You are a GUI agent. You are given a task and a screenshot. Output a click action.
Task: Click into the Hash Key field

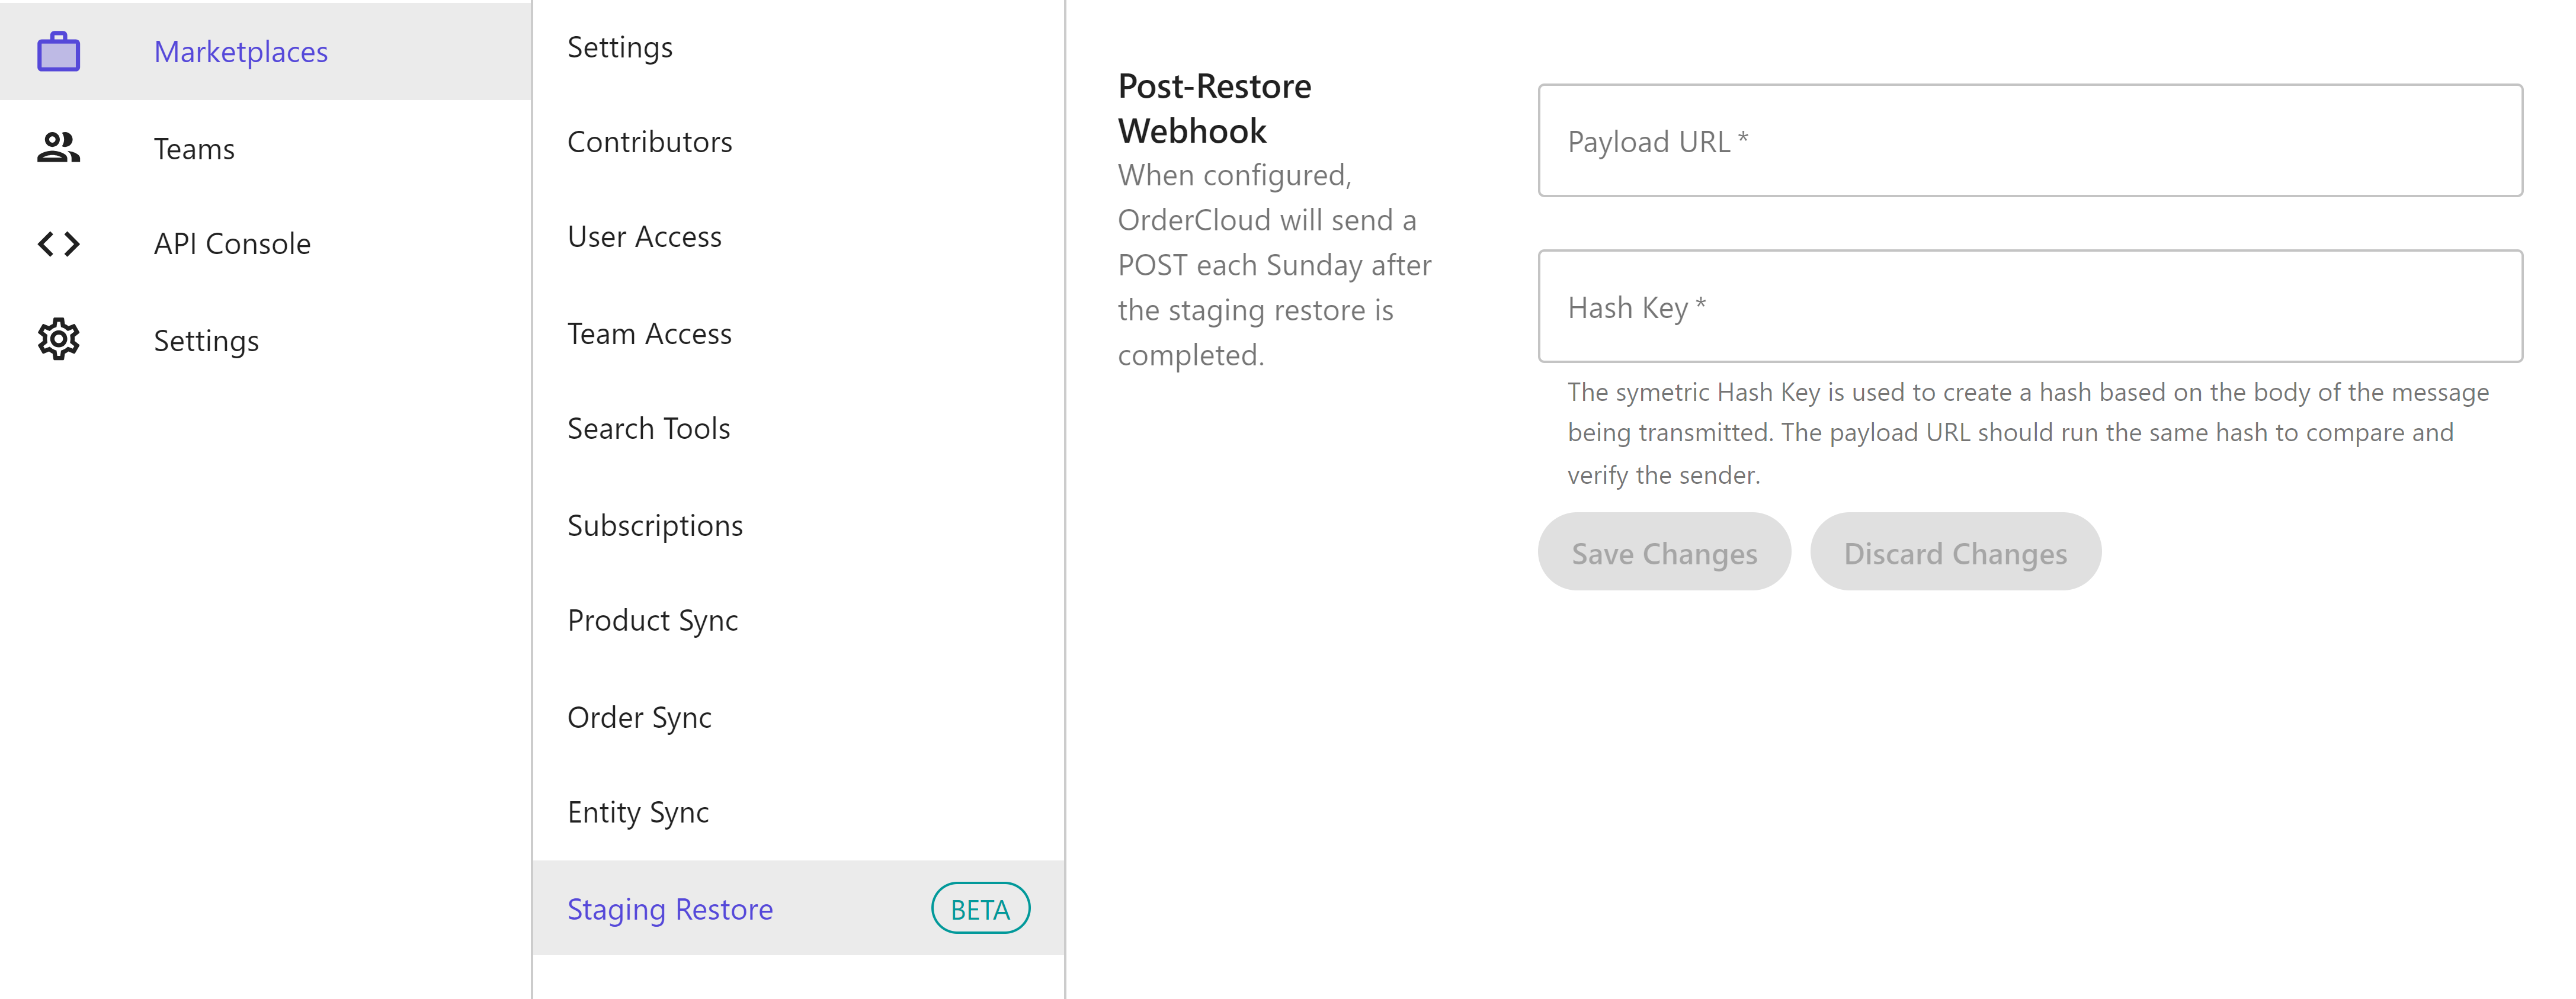tap(2030, 306)
